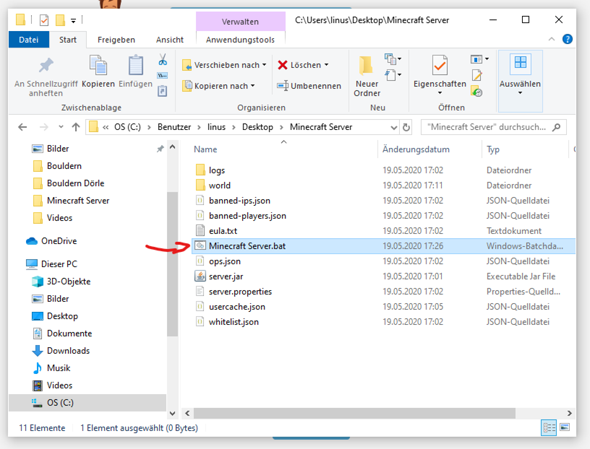Click the copy path icon in Zwischenablage

point(163,76)
